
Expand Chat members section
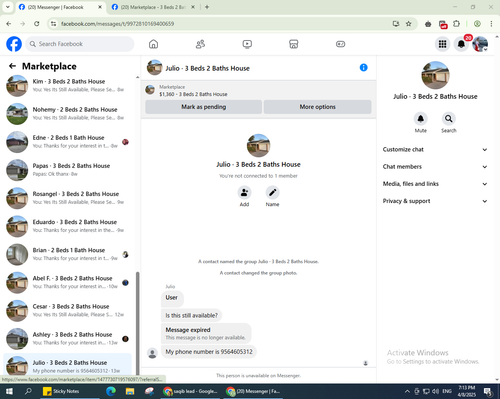click(435, 167)
